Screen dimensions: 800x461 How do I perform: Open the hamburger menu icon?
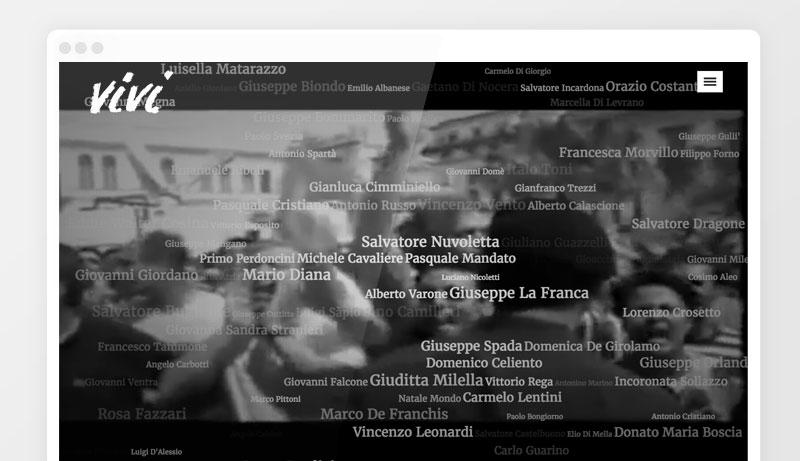click(710, 82)
